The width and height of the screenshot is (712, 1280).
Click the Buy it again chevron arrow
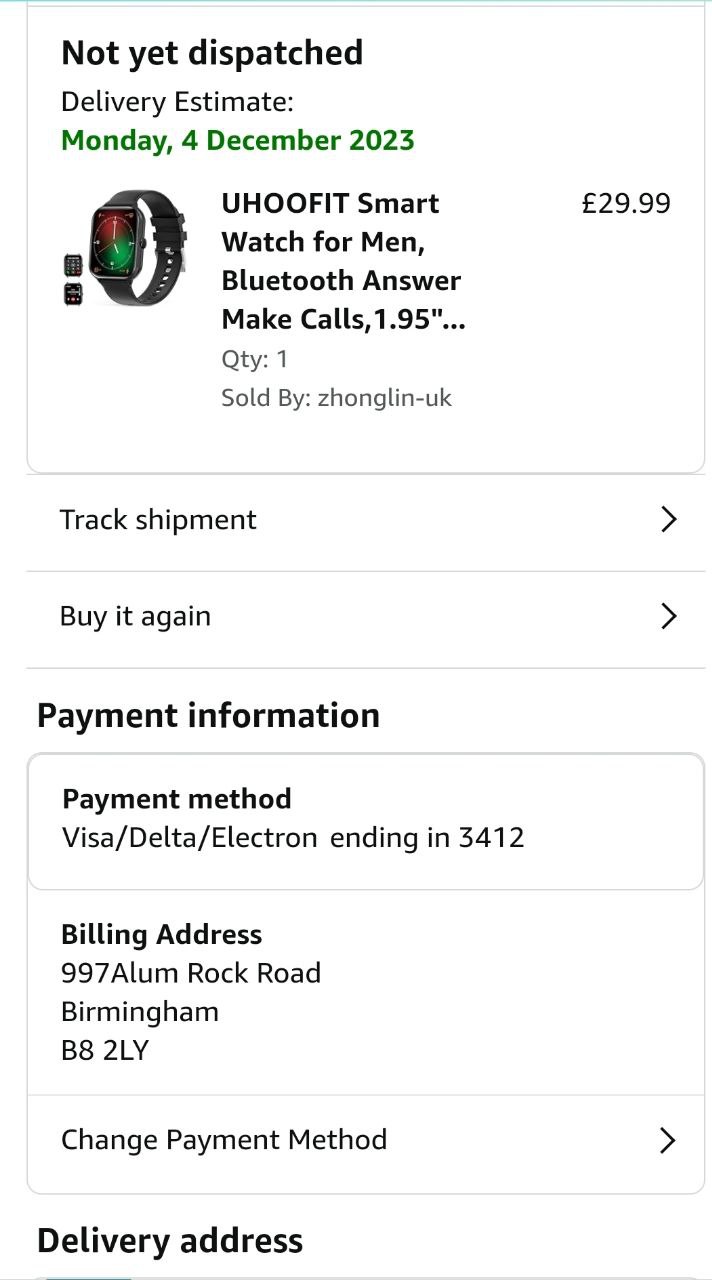coord(669,616)
